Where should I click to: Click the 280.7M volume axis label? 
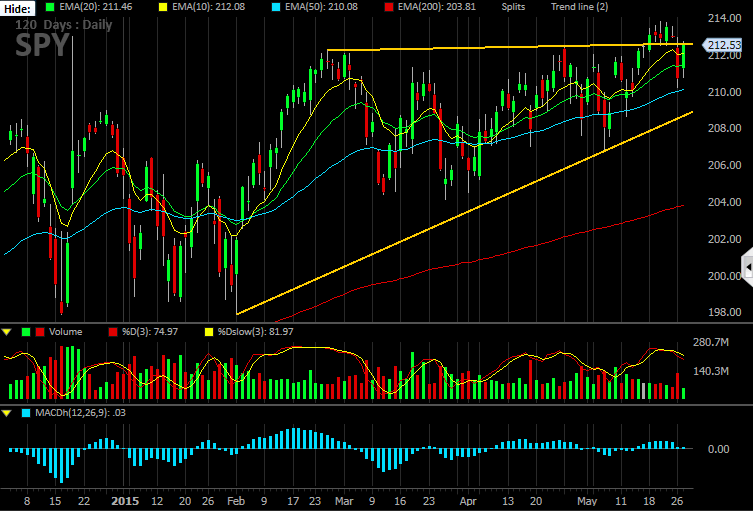tap(711, 342)
